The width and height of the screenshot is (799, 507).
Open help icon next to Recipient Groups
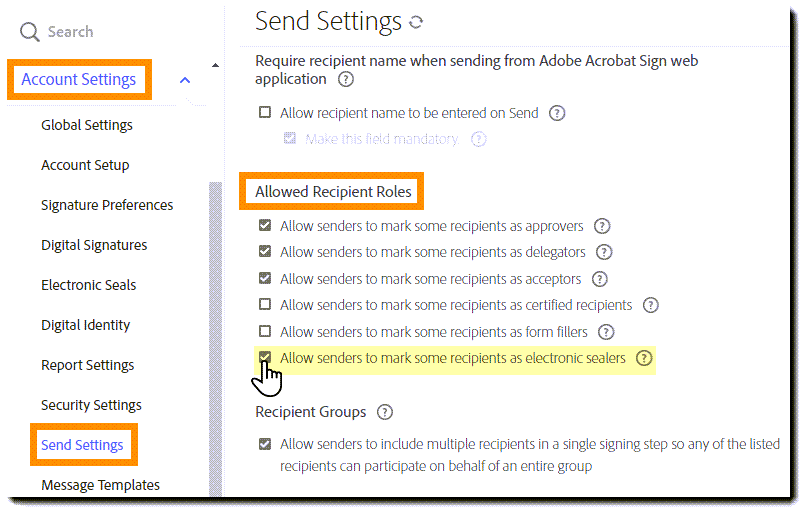(x=385, y=412)
